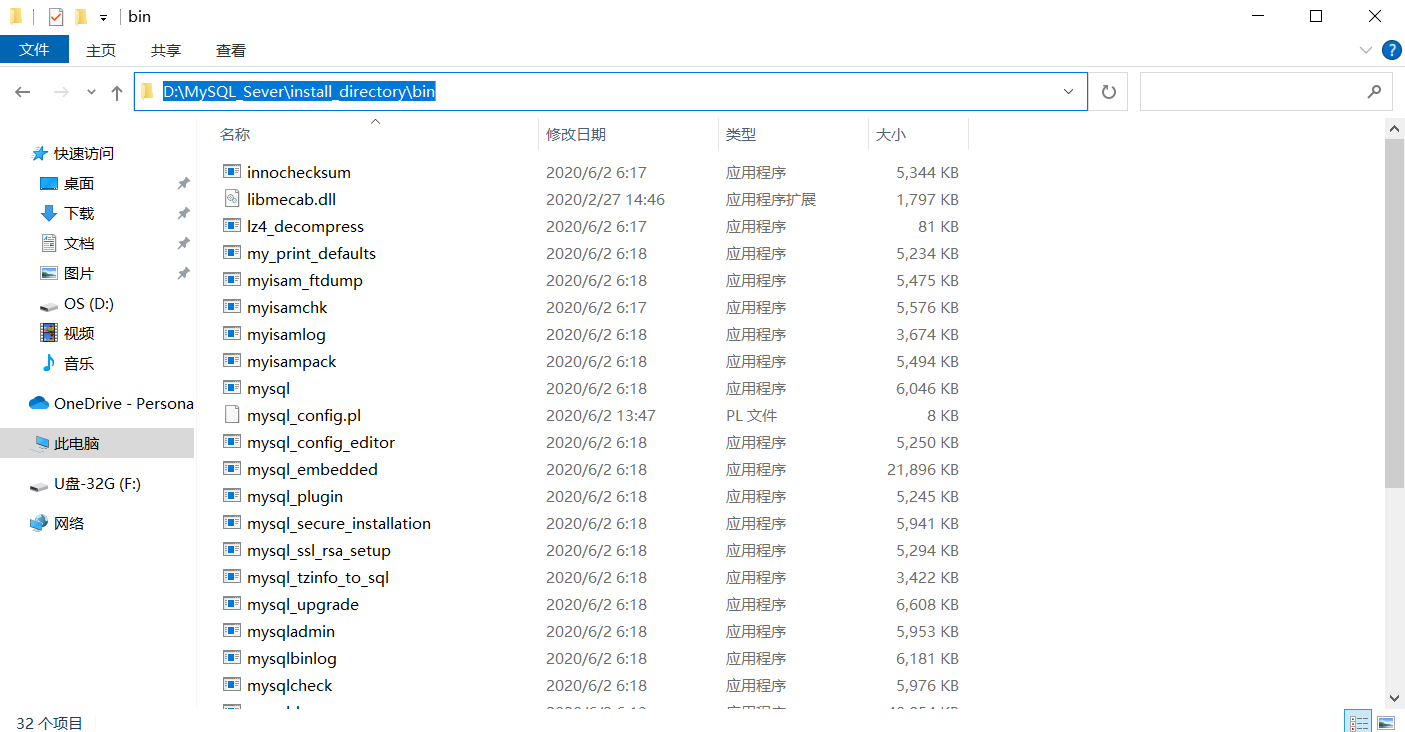Click the Back navigation arrow

(23, 92)
